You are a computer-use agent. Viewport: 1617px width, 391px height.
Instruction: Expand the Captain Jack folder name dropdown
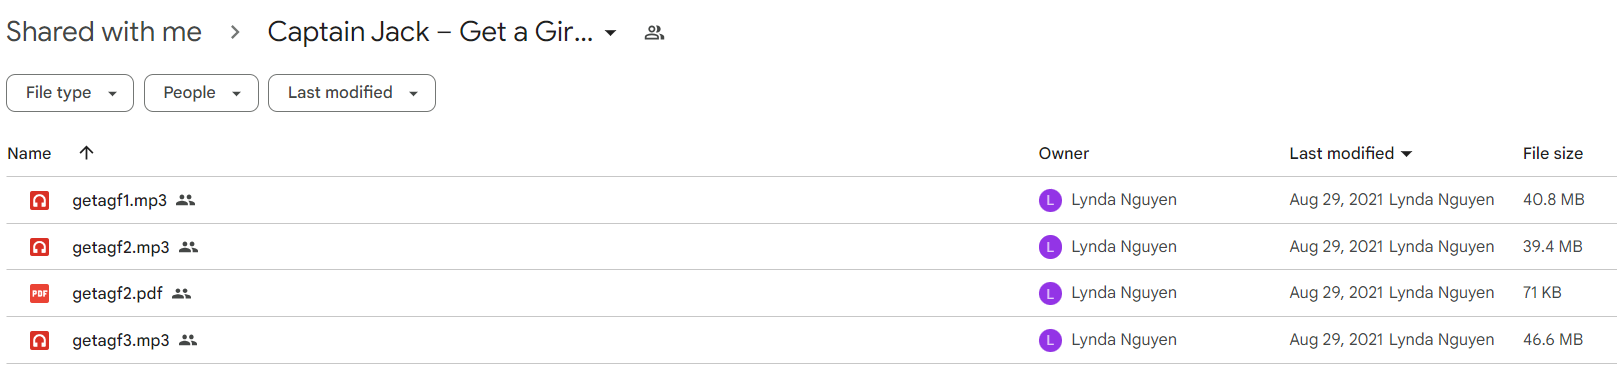click(x=611, y=33)
